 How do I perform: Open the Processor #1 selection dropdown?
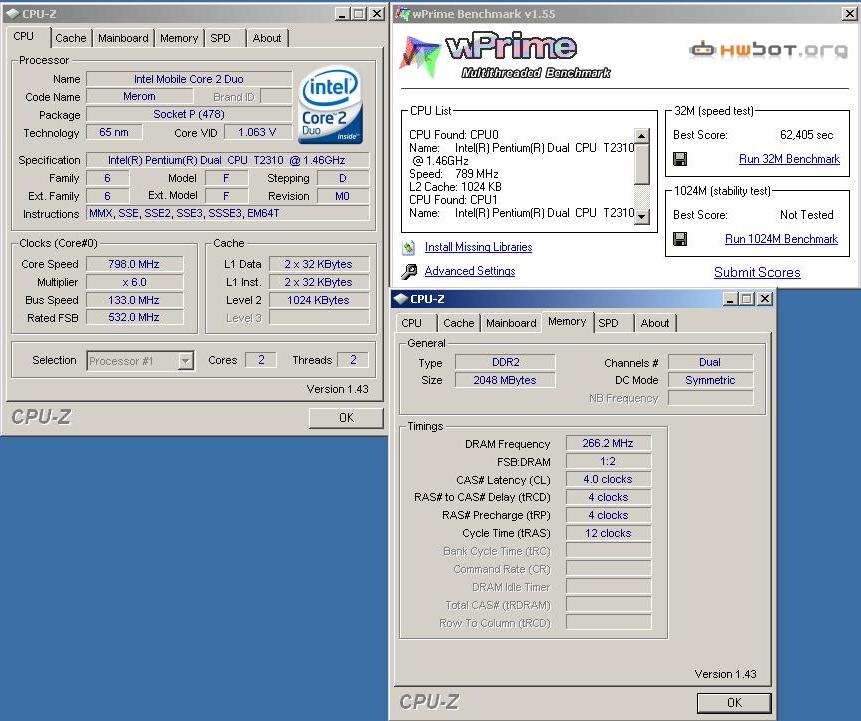pos(186,361)
